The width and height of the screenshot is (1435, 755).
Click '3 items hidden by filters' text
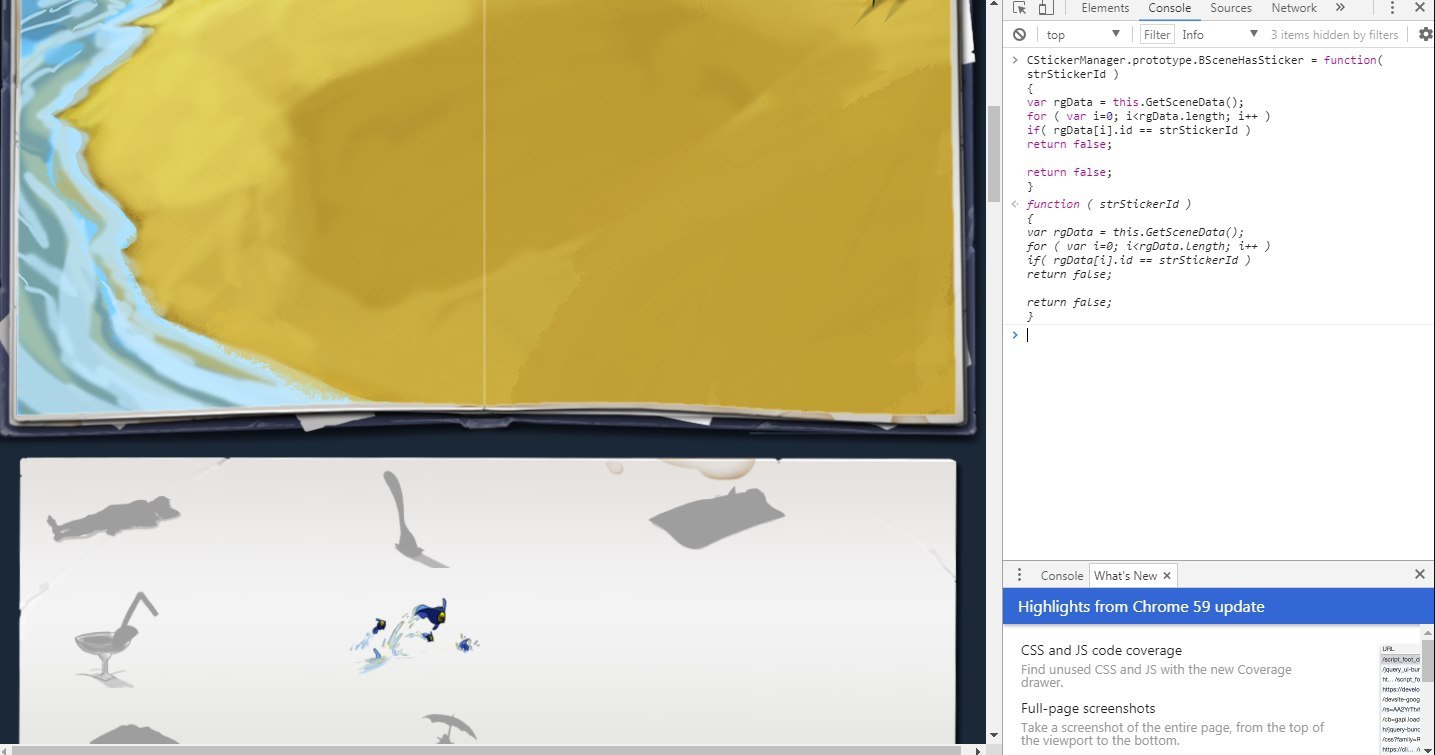[1334, 34]
